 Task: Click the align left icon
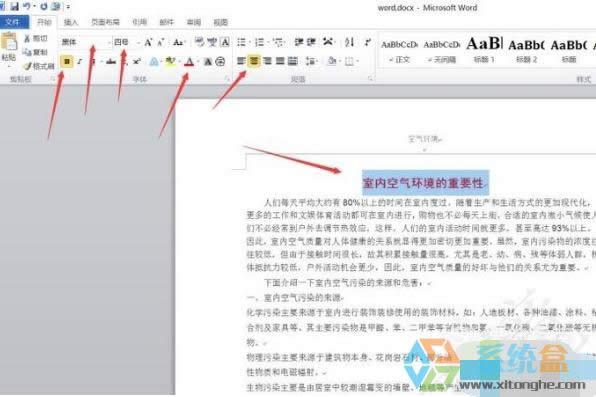[241, 61]
